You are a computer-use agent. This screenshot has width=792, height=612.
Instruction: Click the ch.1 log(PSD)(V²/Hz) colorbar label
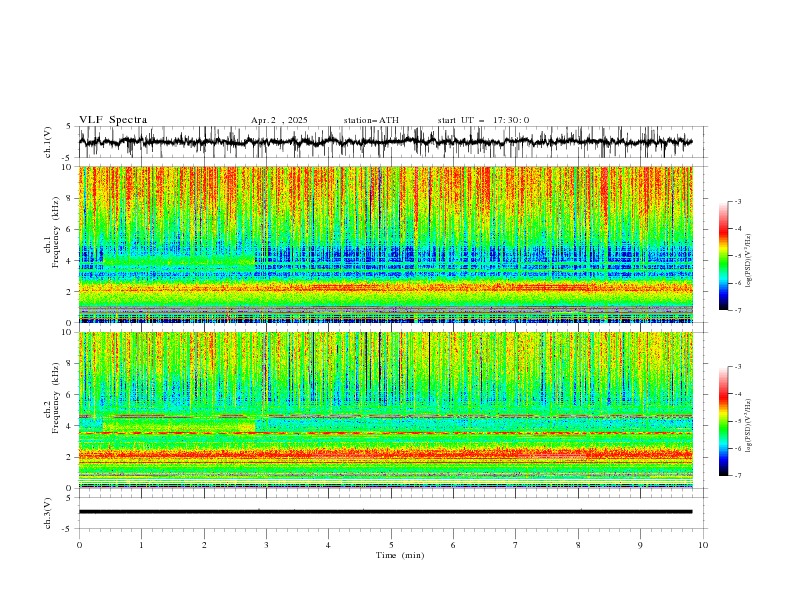(749, 261)
